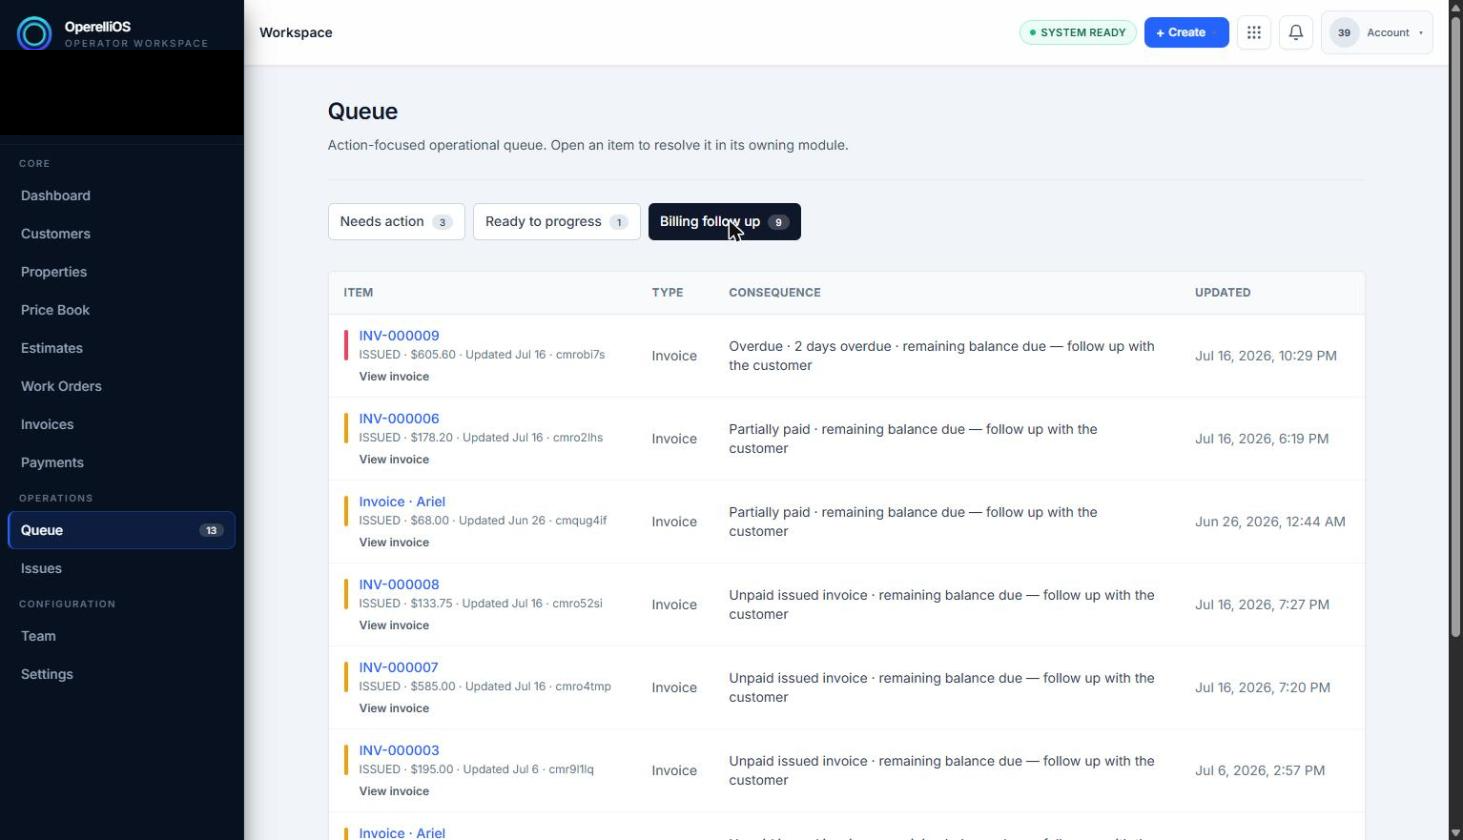Select Queue in the sidebar

click(121, 530)
